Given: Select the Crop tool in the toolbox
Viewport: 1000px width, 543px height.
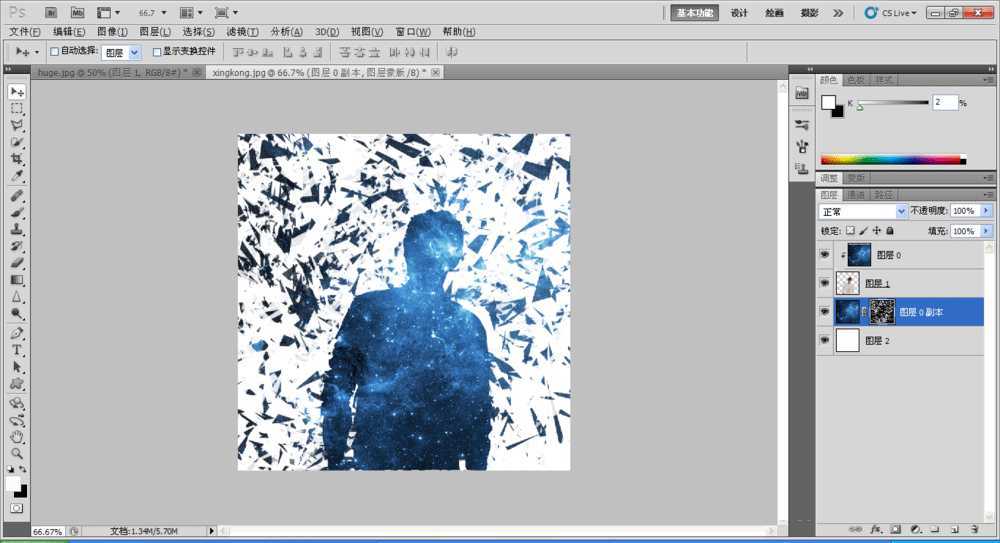Looking at the screenshot, I should coord(17,159).
